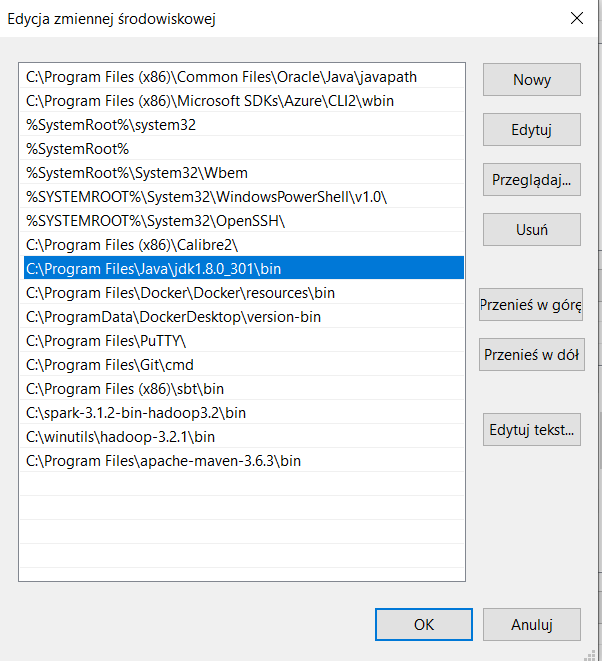
Task: Select the Oracle Java javapath entry
Action: click(x=221, y=77)
